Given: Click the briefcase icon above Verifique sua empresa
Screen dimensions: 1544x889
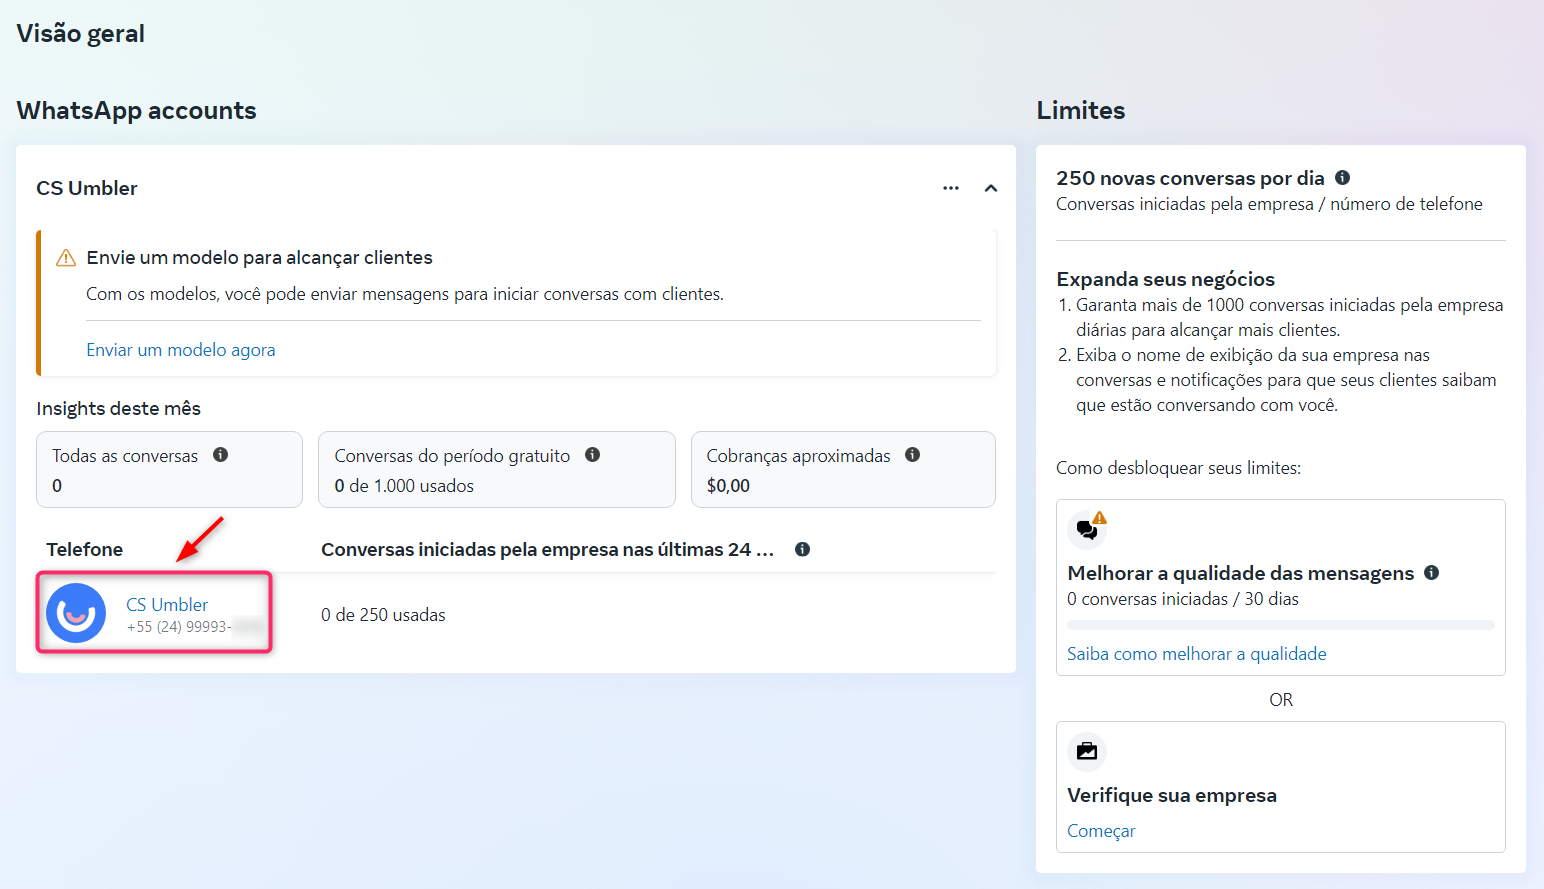Looking at the screenshot, I should 1087,751.
